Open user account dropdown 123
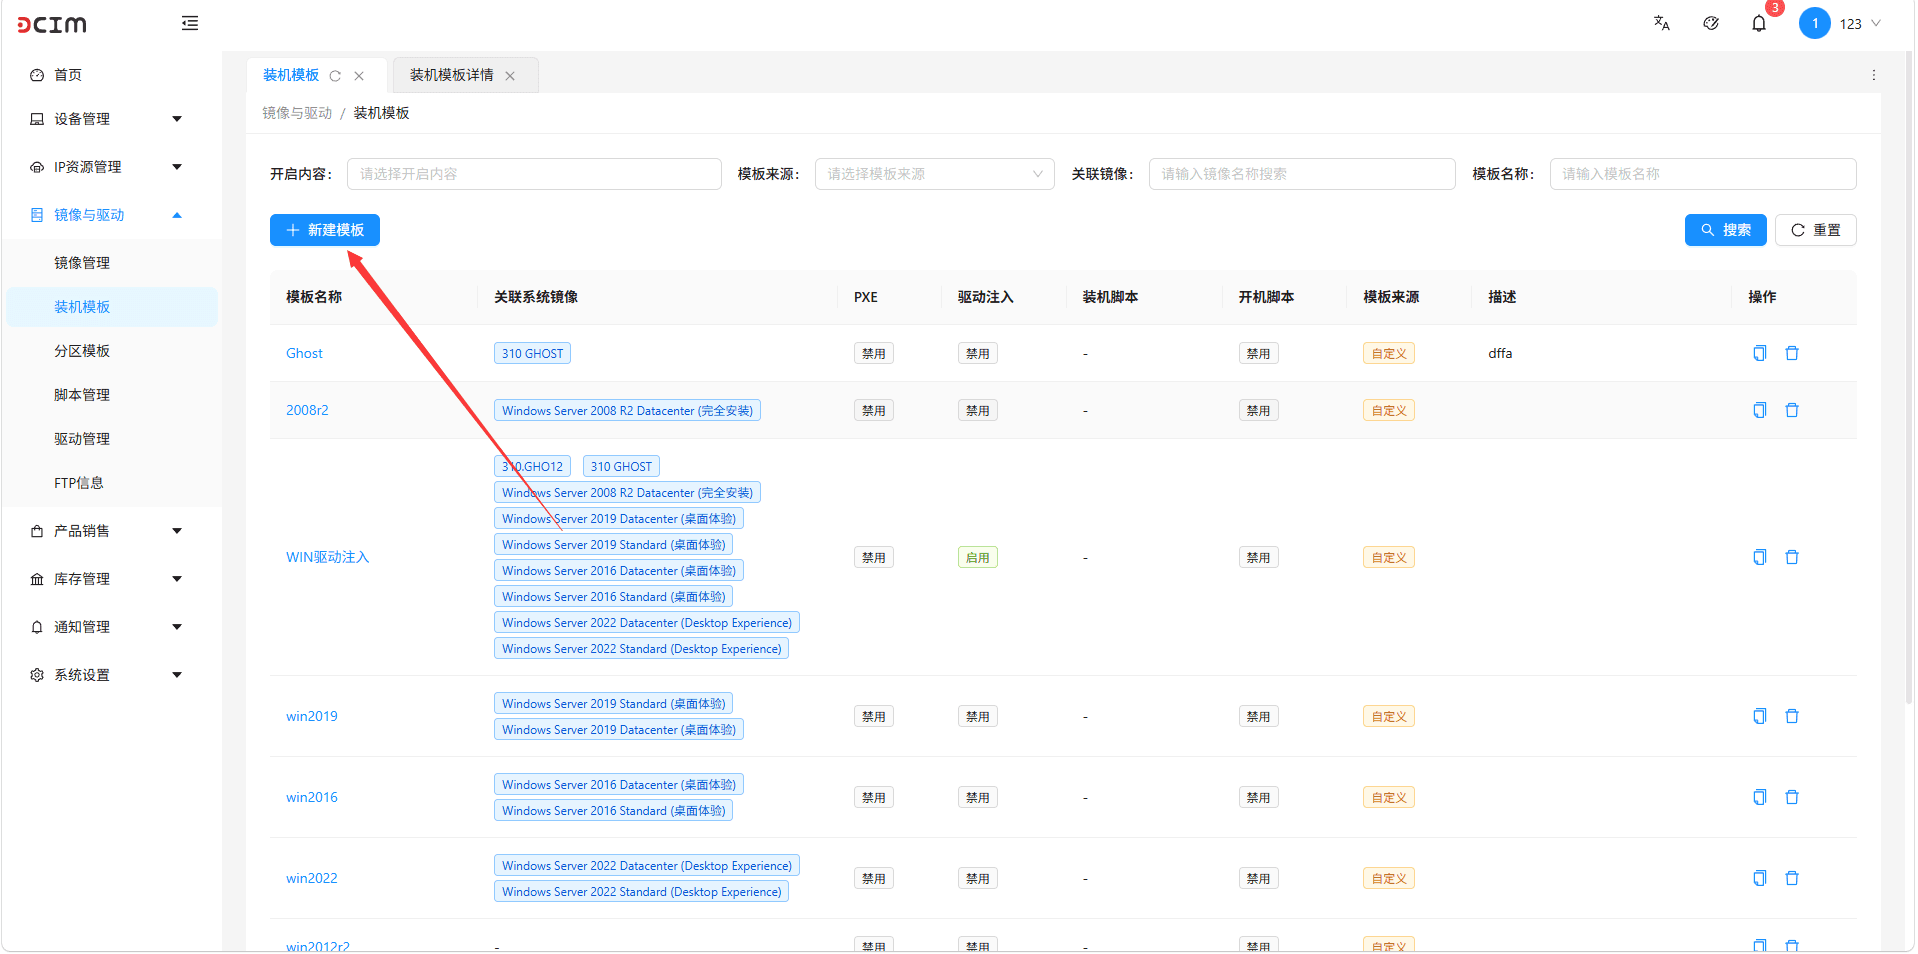Screen dimensions: 1918x954 coord(1860,24)
